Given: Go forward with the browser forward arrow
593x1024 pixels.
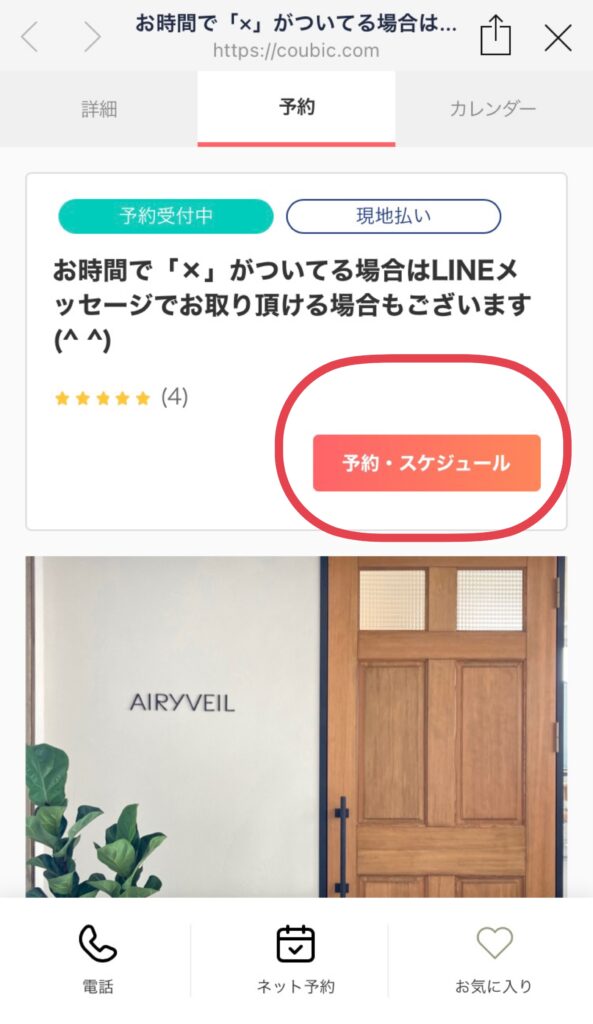Looking at the screenshot, I should coord(93,37).
